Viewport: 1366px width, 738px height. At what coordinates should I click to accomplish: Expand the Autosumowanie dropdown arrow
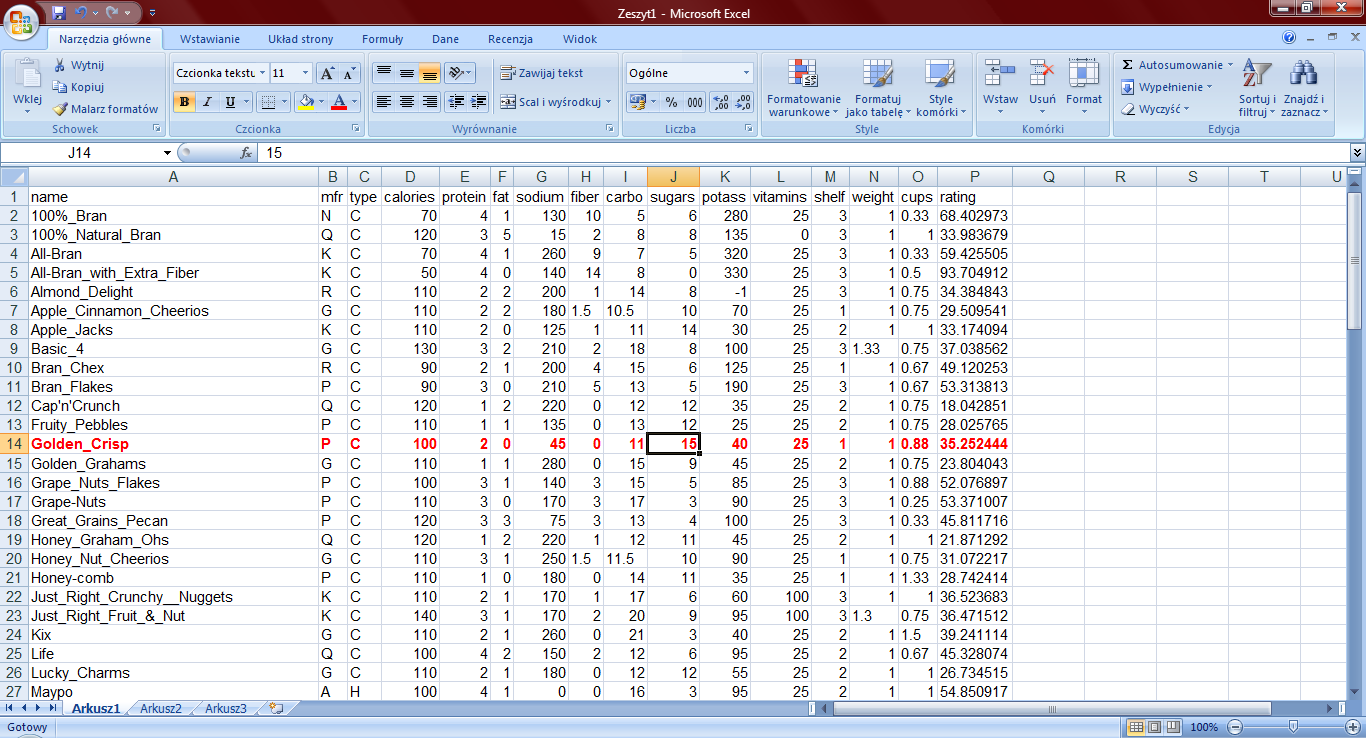1230,65
